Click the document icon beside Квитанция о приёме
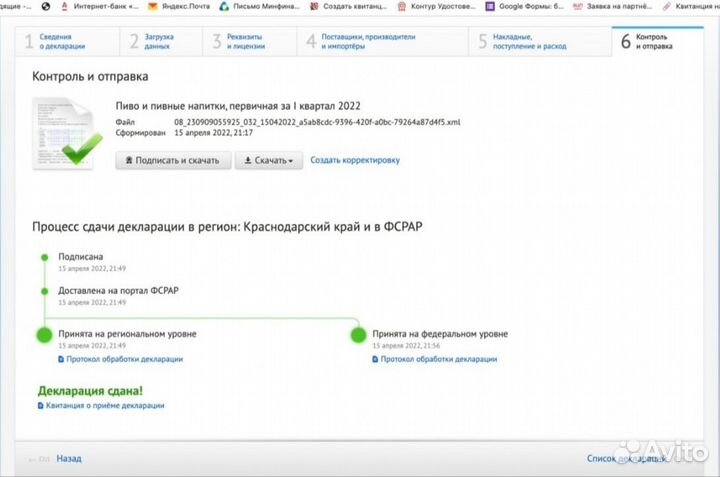 pyautogui.click(x=40, y=405)
